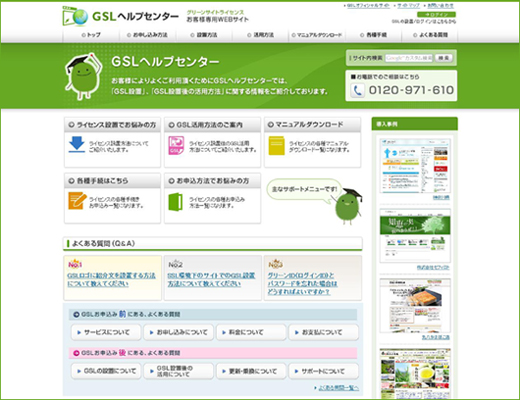520x400 pixels.
Task: Open the お申し込み方法 navigation tab
Action: (x=148, y=35)
